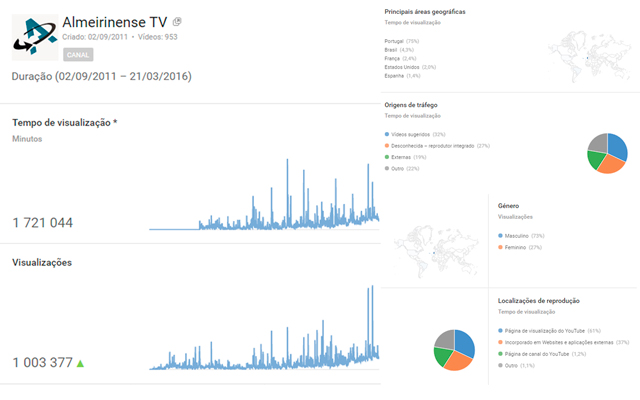The height and width of the screenshot is (400, 640).
Task: Click the gray CANAL badge
Action: click(77, 55)
